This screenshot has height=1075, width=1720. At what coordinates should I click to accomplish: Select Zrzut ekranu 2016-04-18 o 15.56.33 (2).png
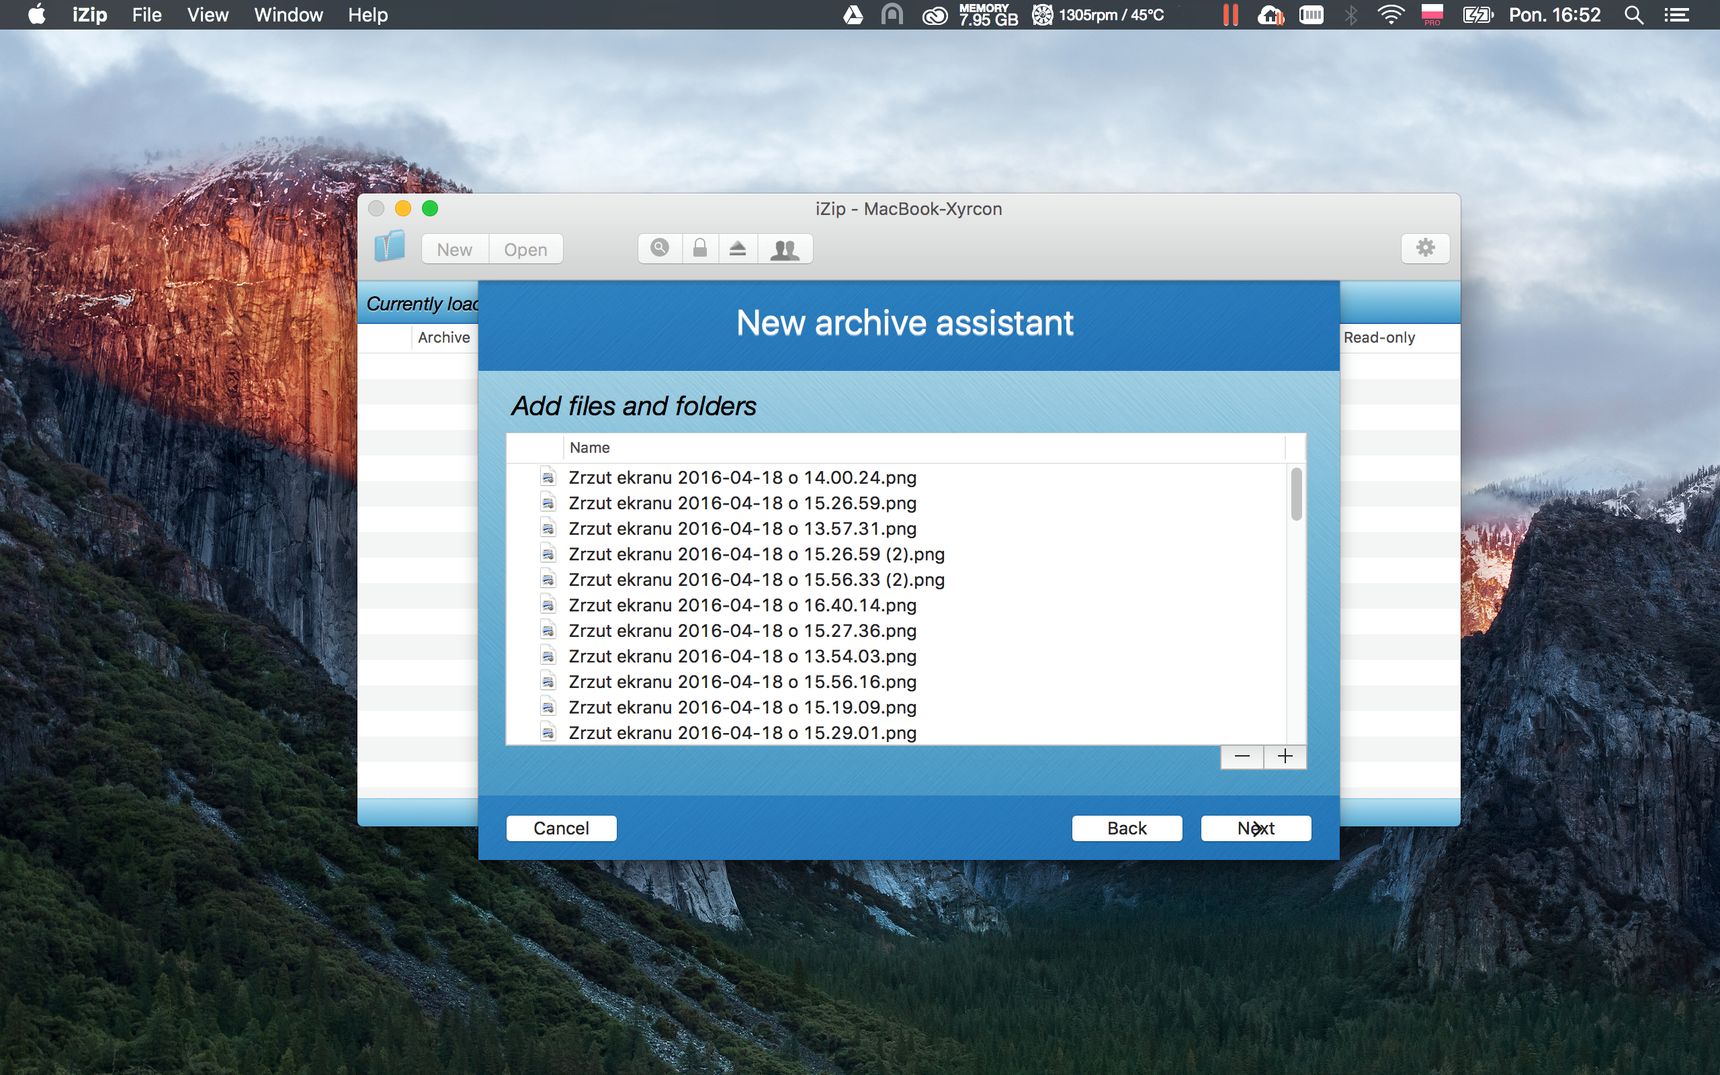tap(757, 580)
